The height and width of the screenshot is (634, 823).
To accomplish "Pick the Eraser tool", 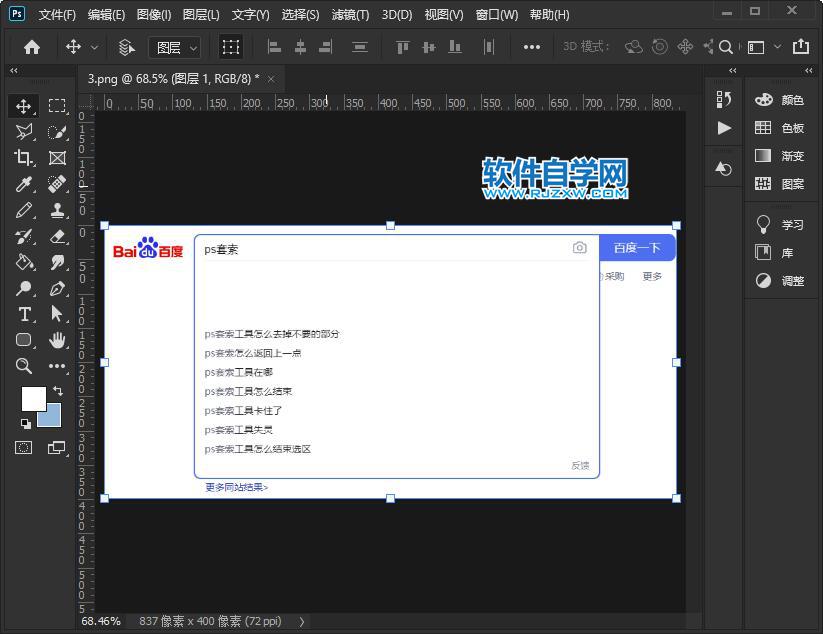I will point(57,236).
